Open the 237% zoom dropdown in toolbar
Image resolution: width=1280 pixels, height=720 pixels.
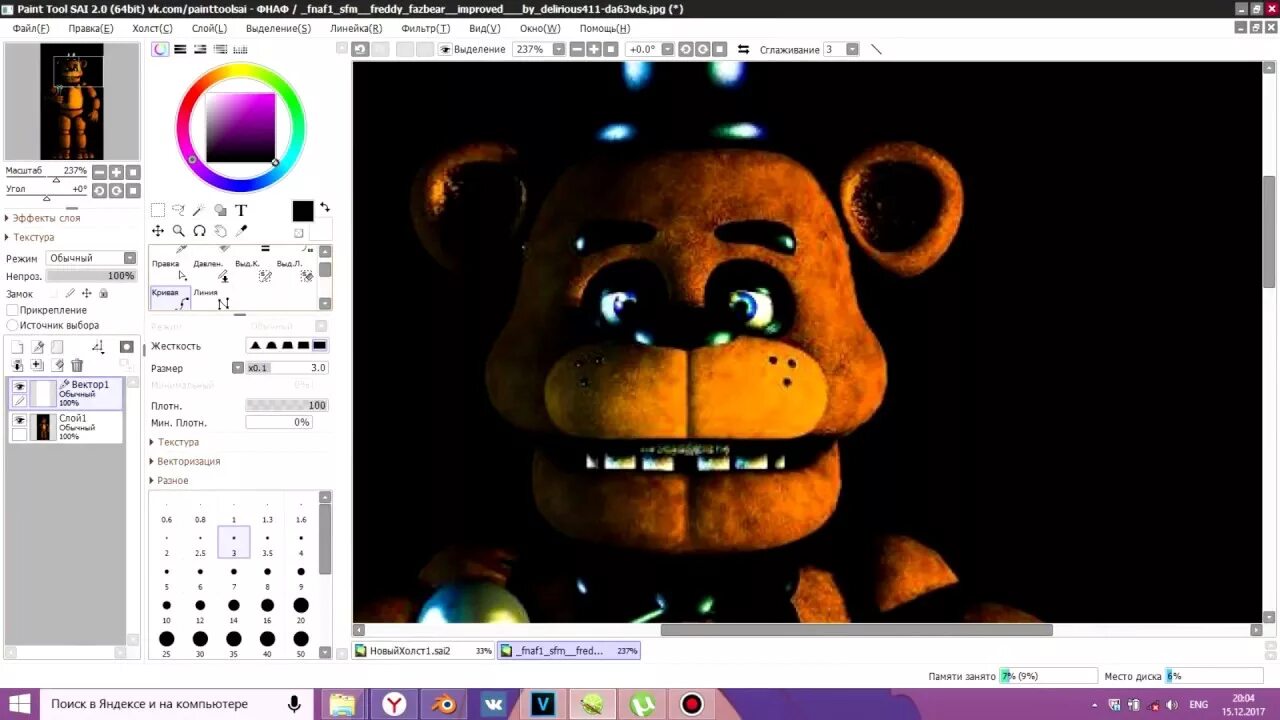pos(559,49)
